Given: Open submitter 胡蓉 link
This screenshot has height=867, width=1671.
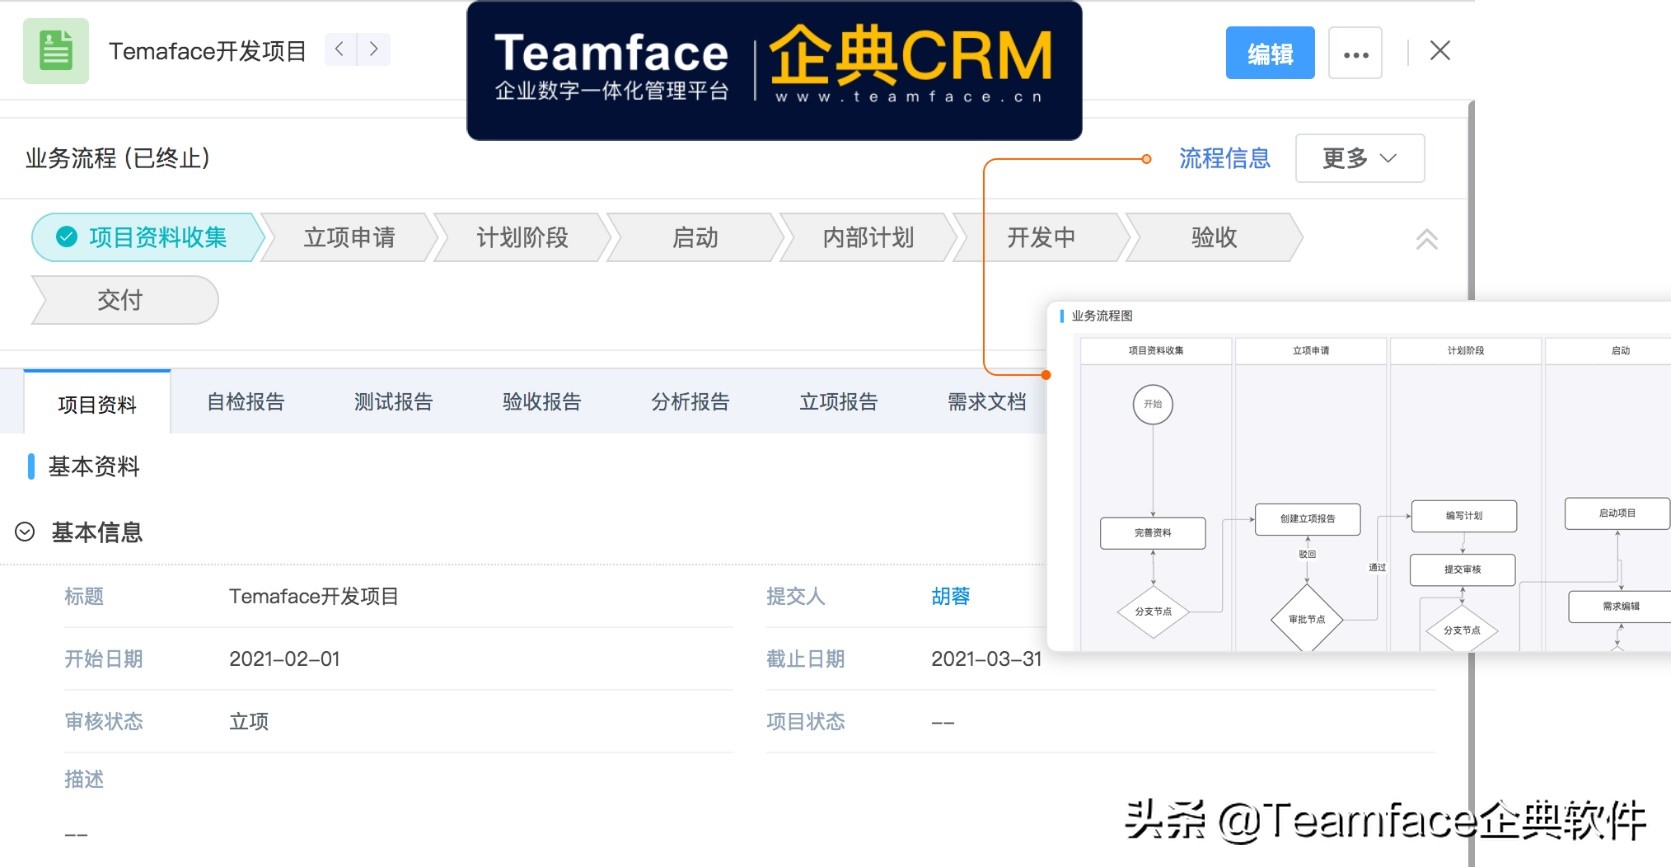Looking at the screenshot, I should coord(950,596).
